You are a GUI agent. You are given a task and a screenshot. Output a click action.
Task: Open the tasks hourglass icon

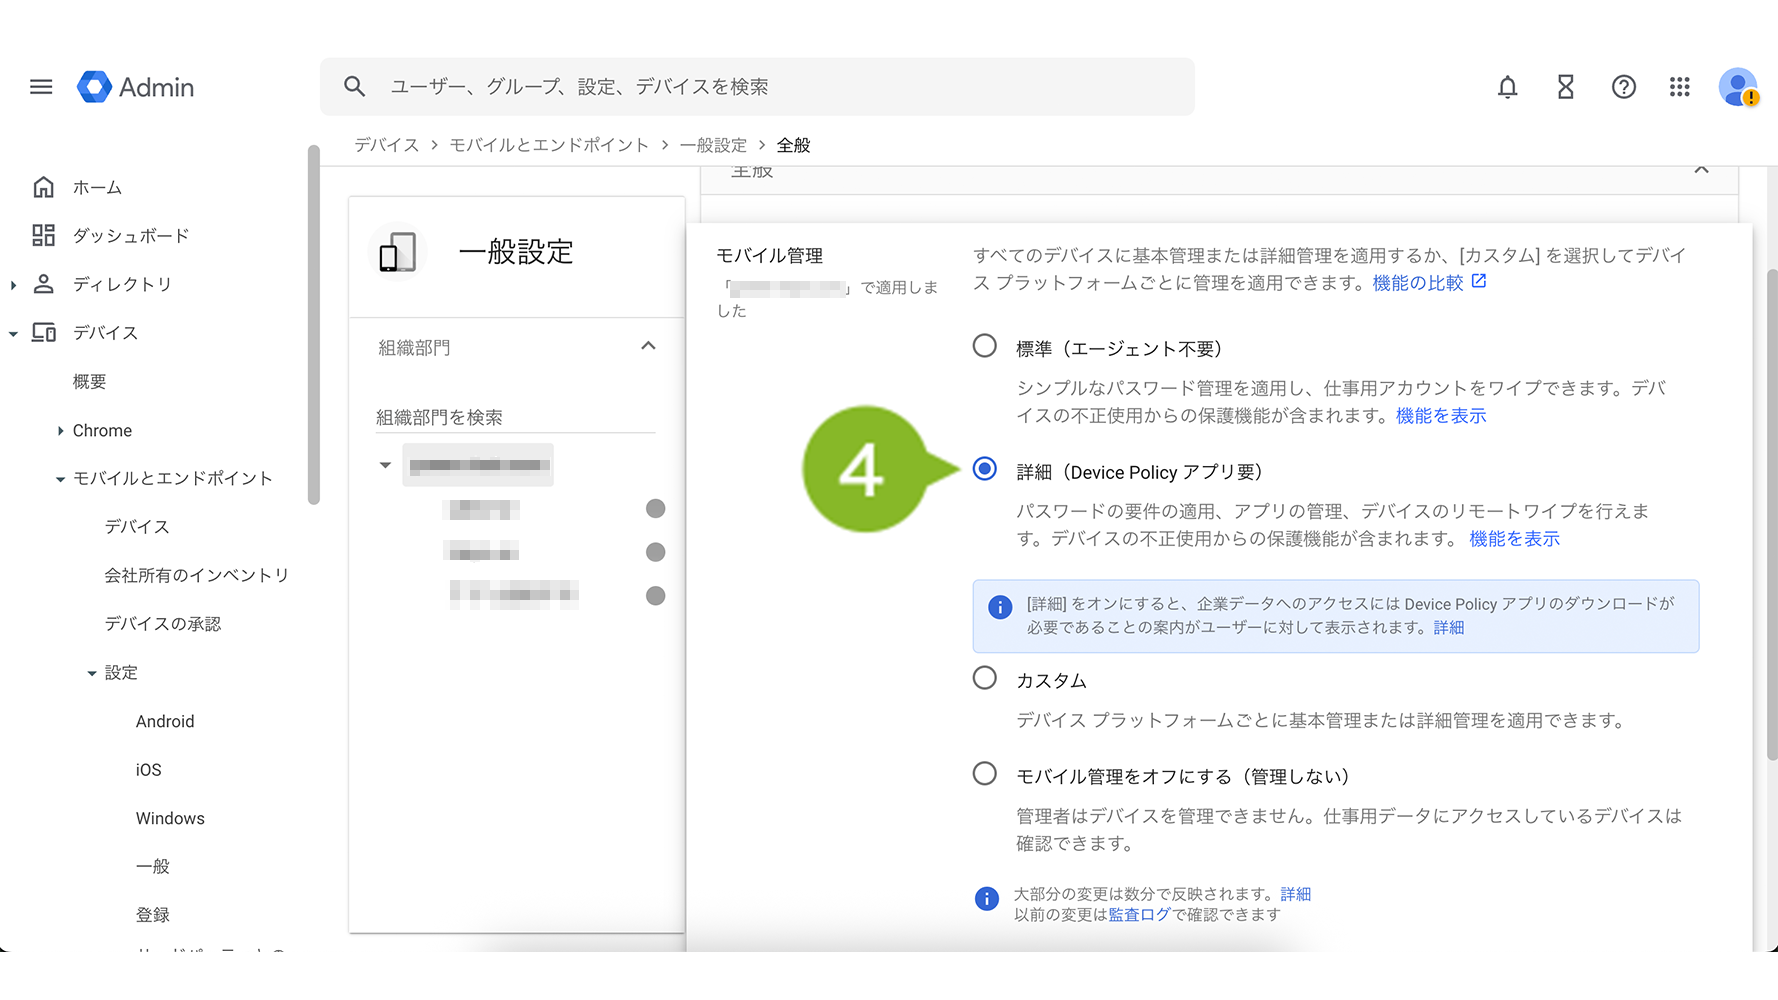click(1565, 87)
